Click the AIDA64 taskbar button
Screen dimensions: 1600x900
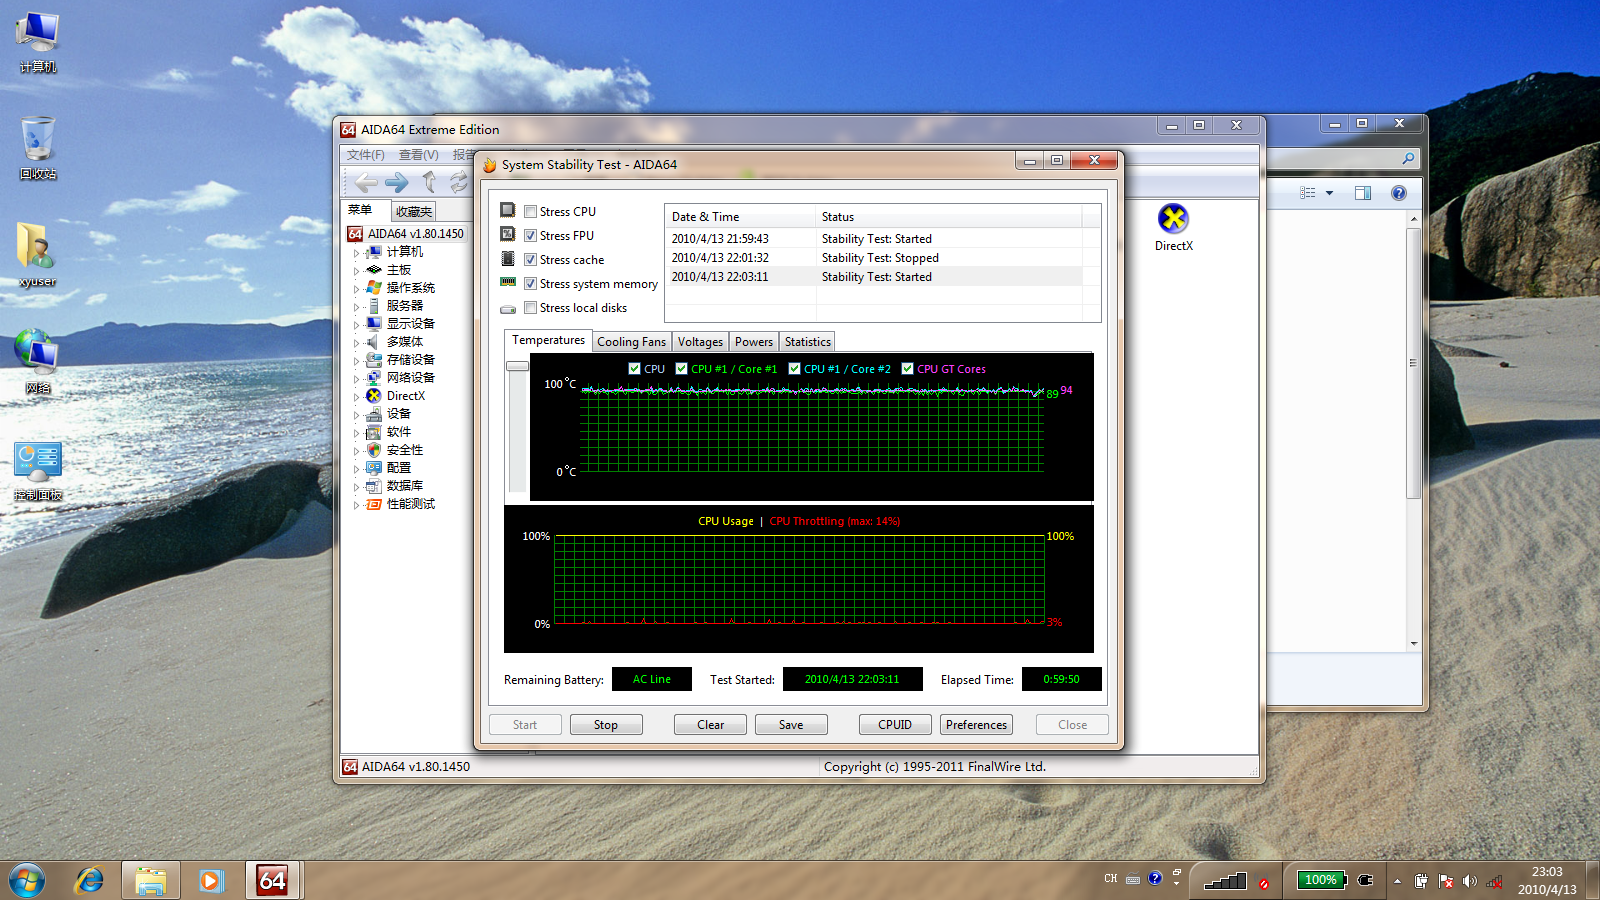(x=273, y=880)
